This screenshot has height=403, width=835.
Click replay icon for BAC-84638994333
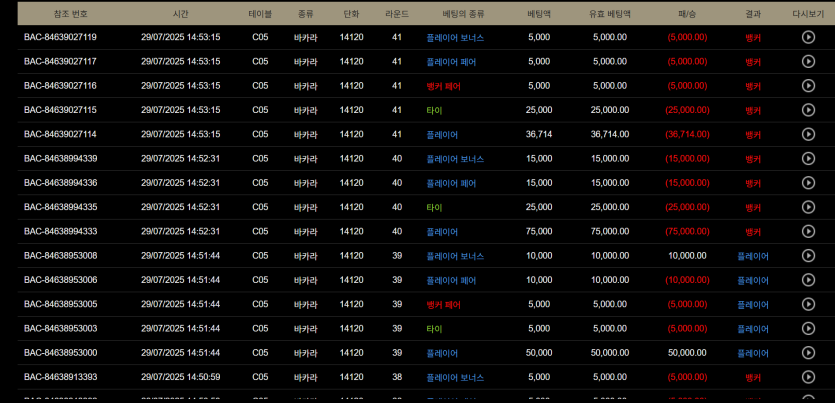pyautogui.click(x=808, y=231)
